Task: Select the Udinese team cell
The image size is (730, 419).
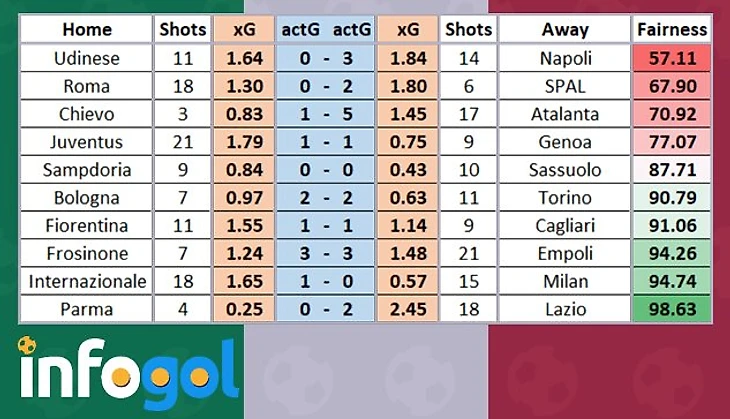Action: (87, 59)
